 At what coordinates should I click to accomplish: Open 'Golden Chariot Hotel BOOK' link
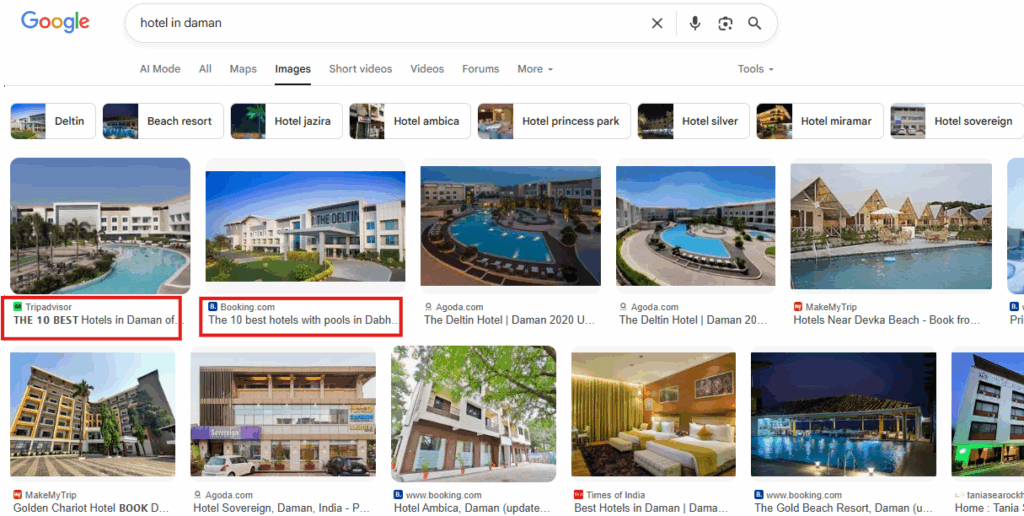(91, 508)
